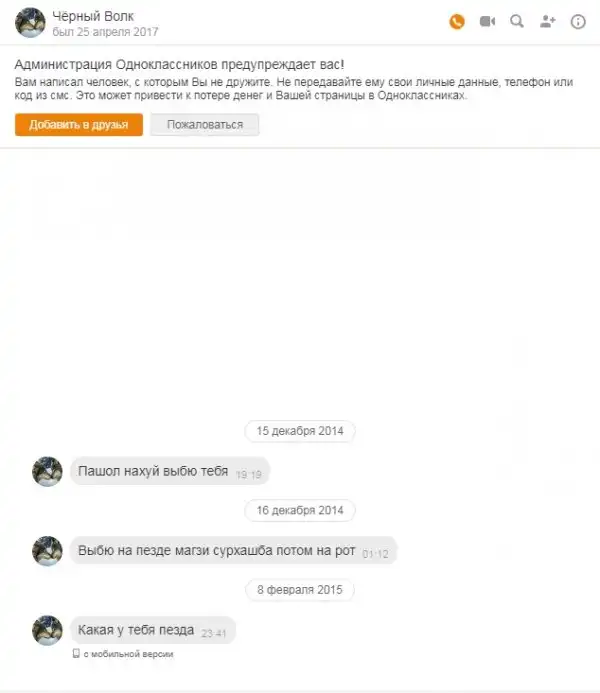This screenshot has height=693, width=600.
Task: Click the был 25 апреля 2017 status text
Action: [105, 32]
